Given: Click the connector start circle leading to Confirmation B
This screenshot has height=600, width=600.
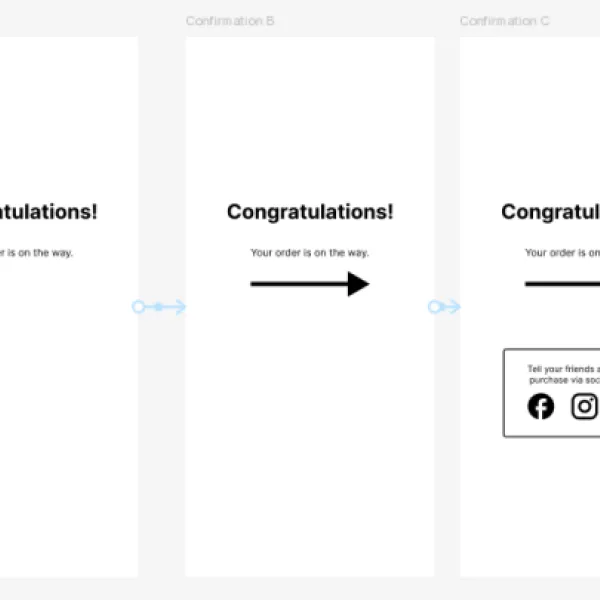Looking at the screenshot, I should pyautogui.click(x=138, y=307).
